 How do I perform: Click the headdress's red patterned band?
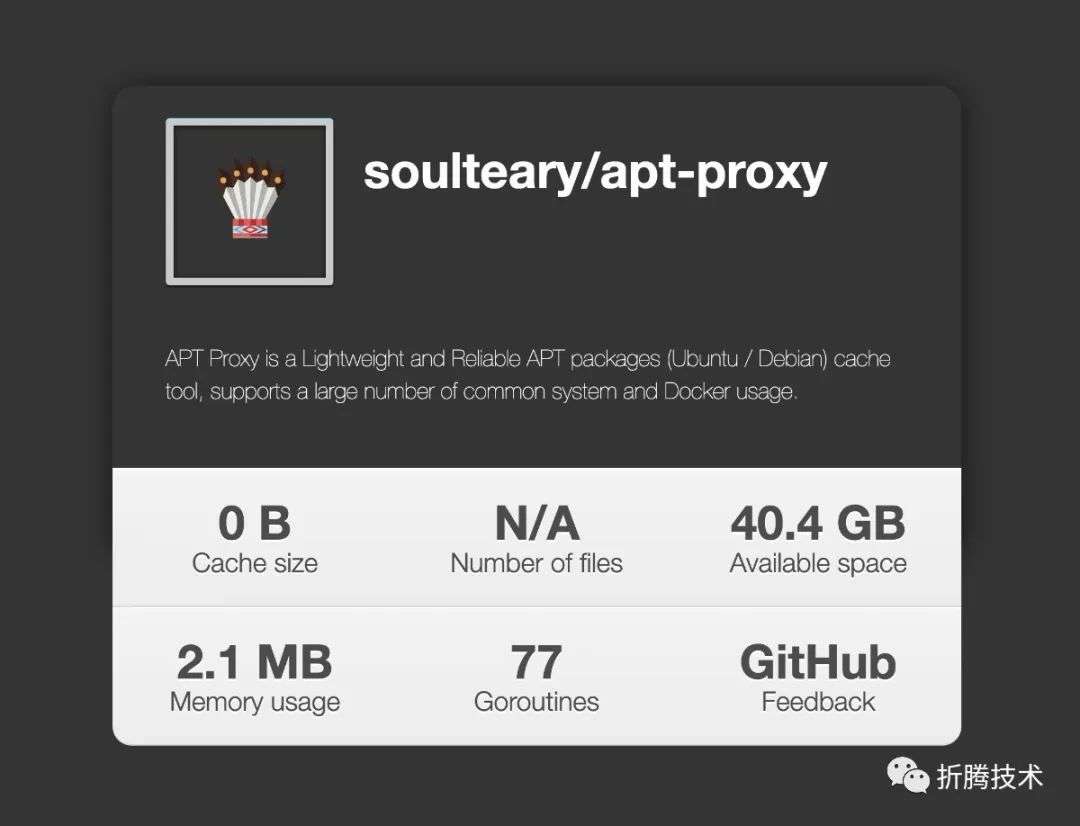click(x=249, y=229)
